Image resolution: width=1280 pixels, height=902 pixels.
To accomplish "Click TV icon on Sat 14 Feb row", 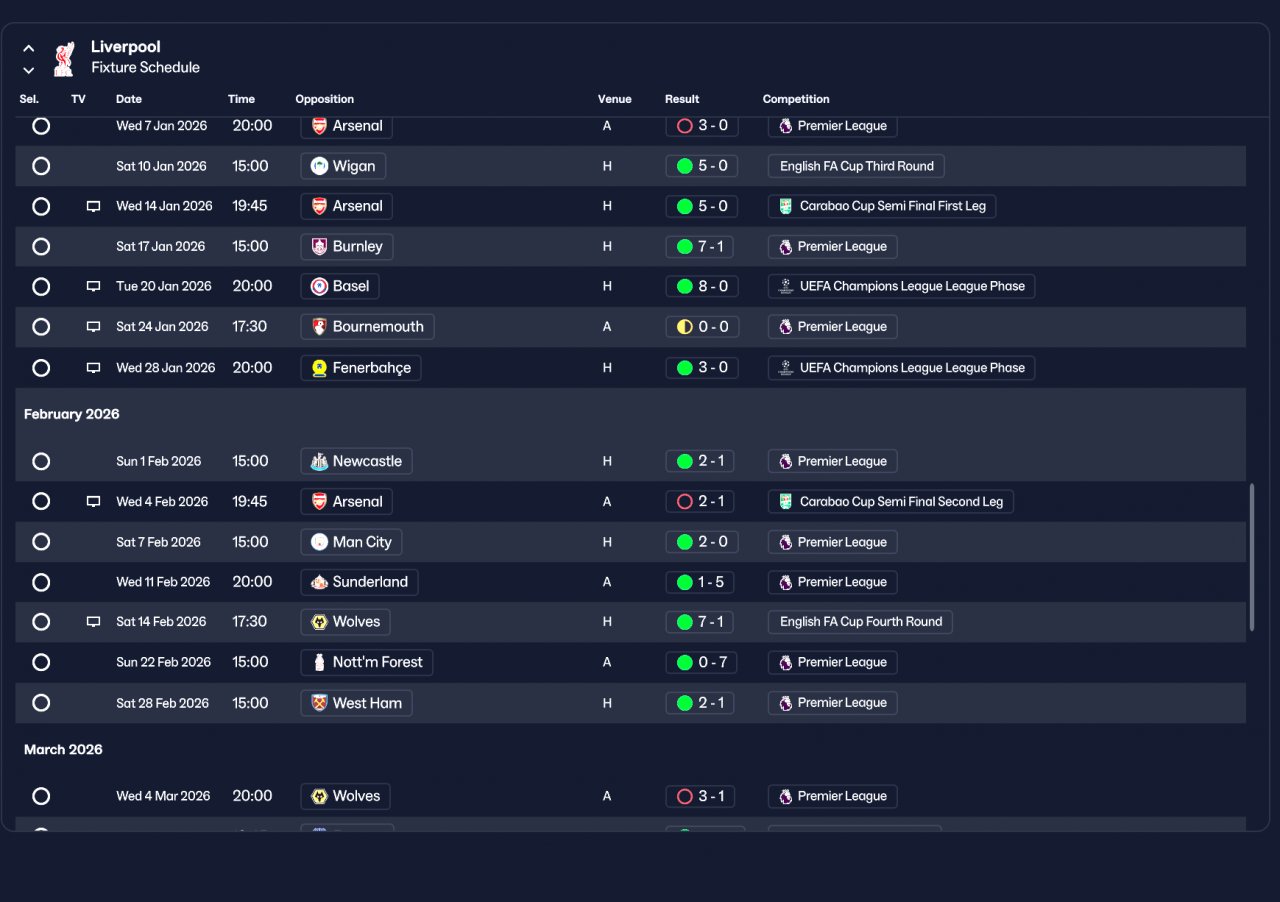I will click(93, 621).
